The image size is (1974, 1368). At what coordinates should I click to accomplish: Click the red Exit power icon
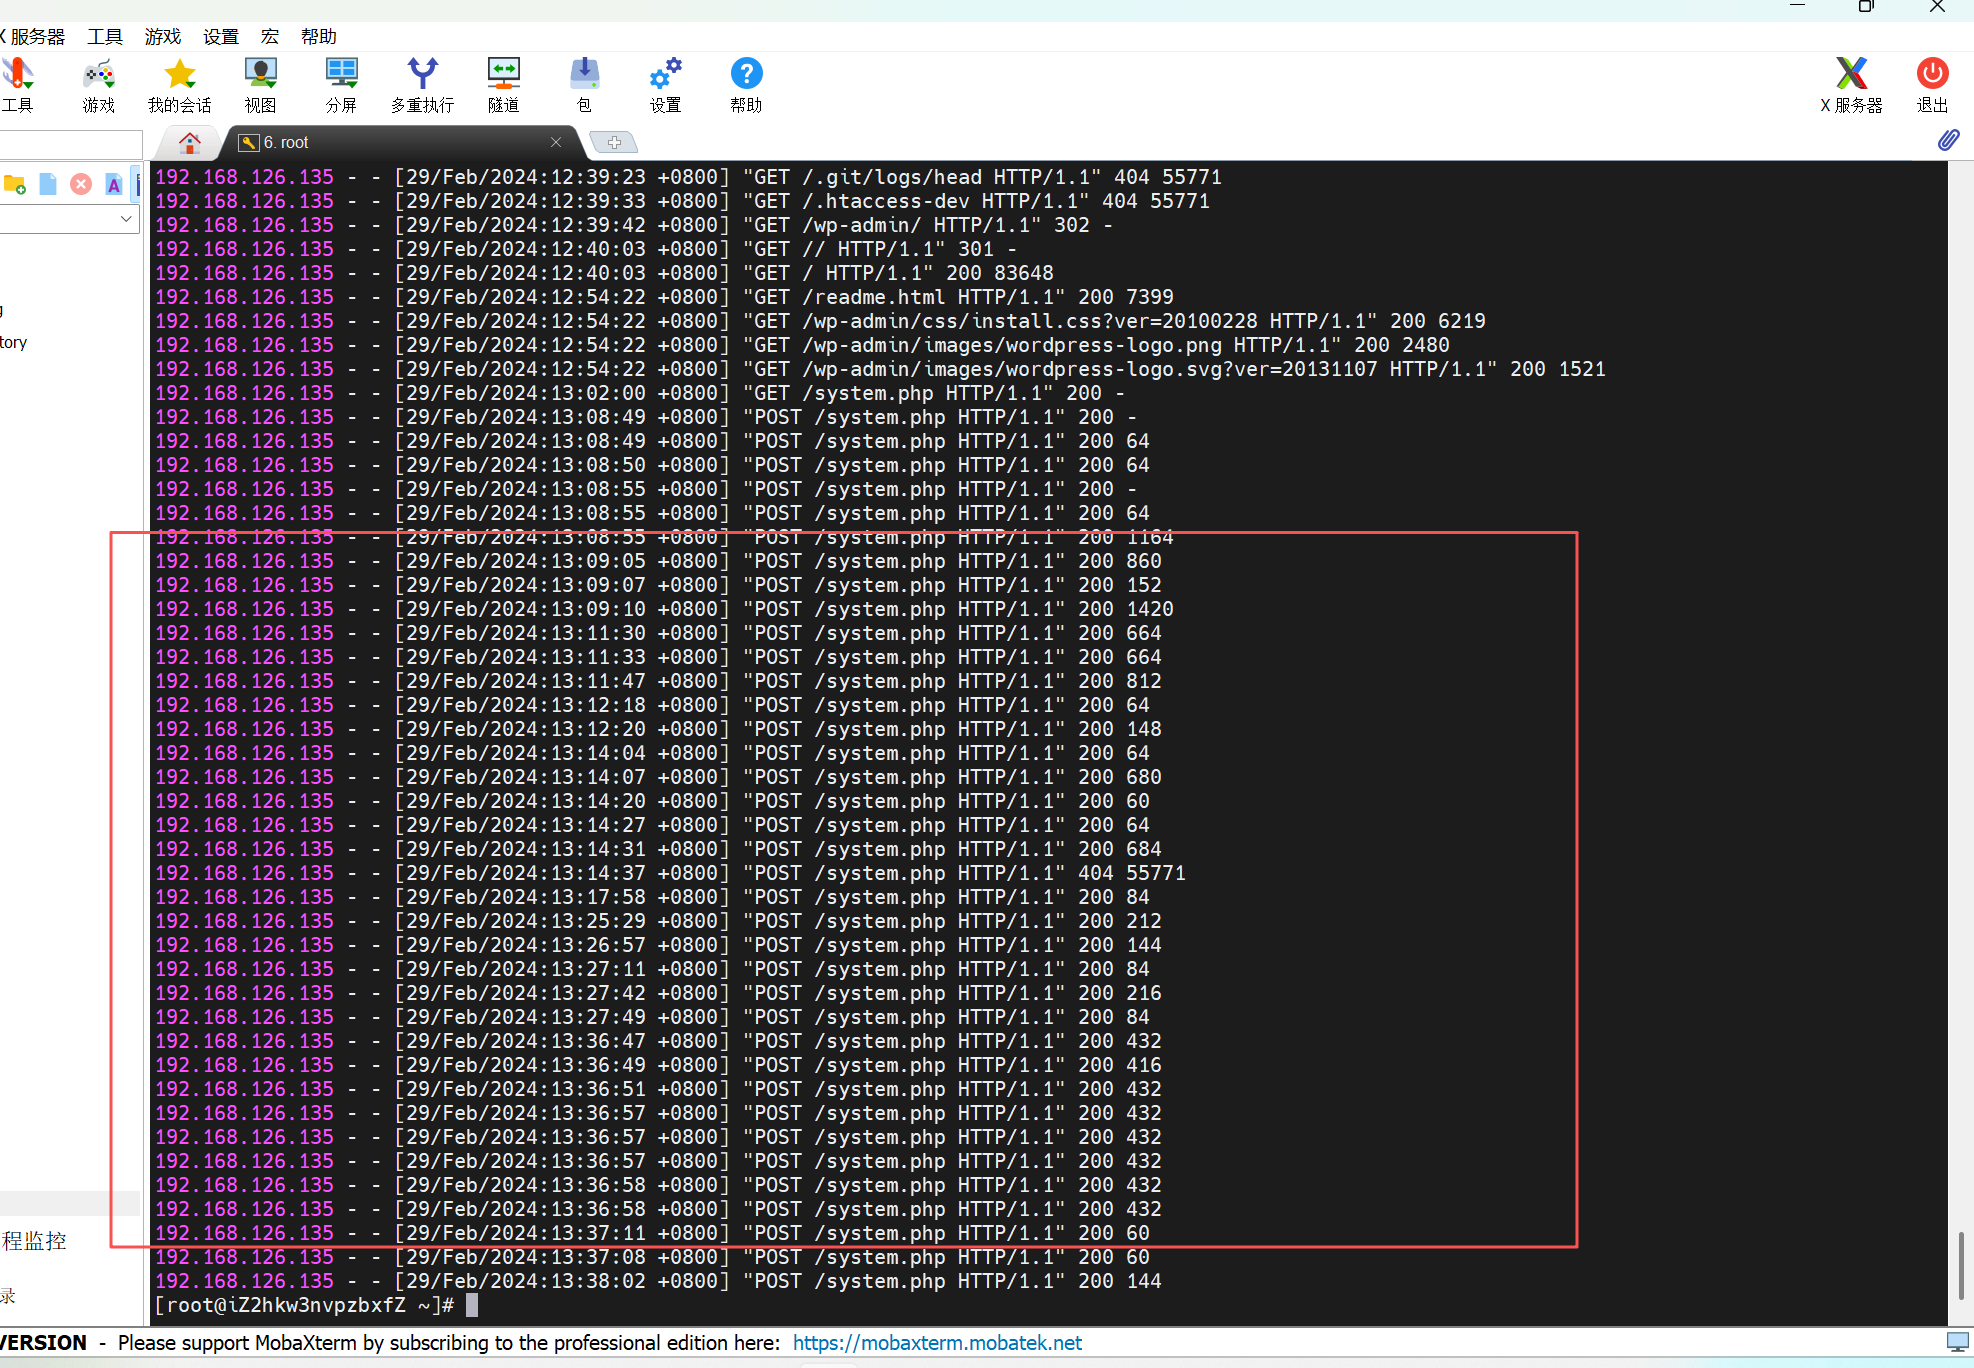[1932, 84]
